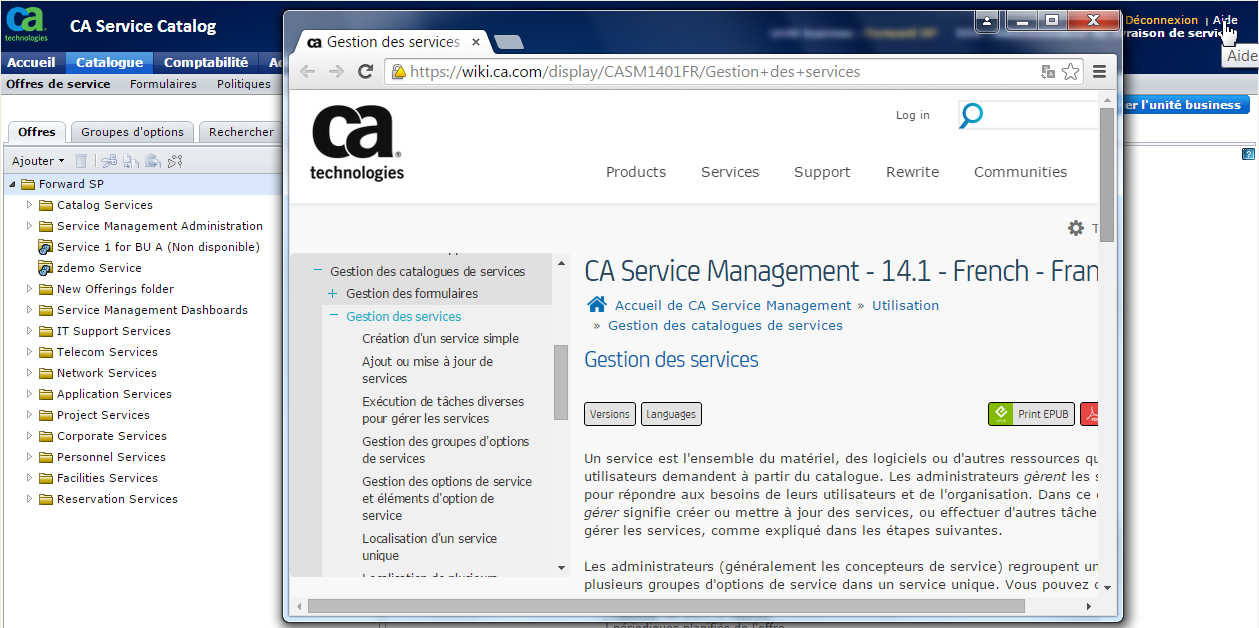The height and width of the screenshot is (628, 1259).
Task: Open Utilisation breadcrumb link
Action: [905, 305]
